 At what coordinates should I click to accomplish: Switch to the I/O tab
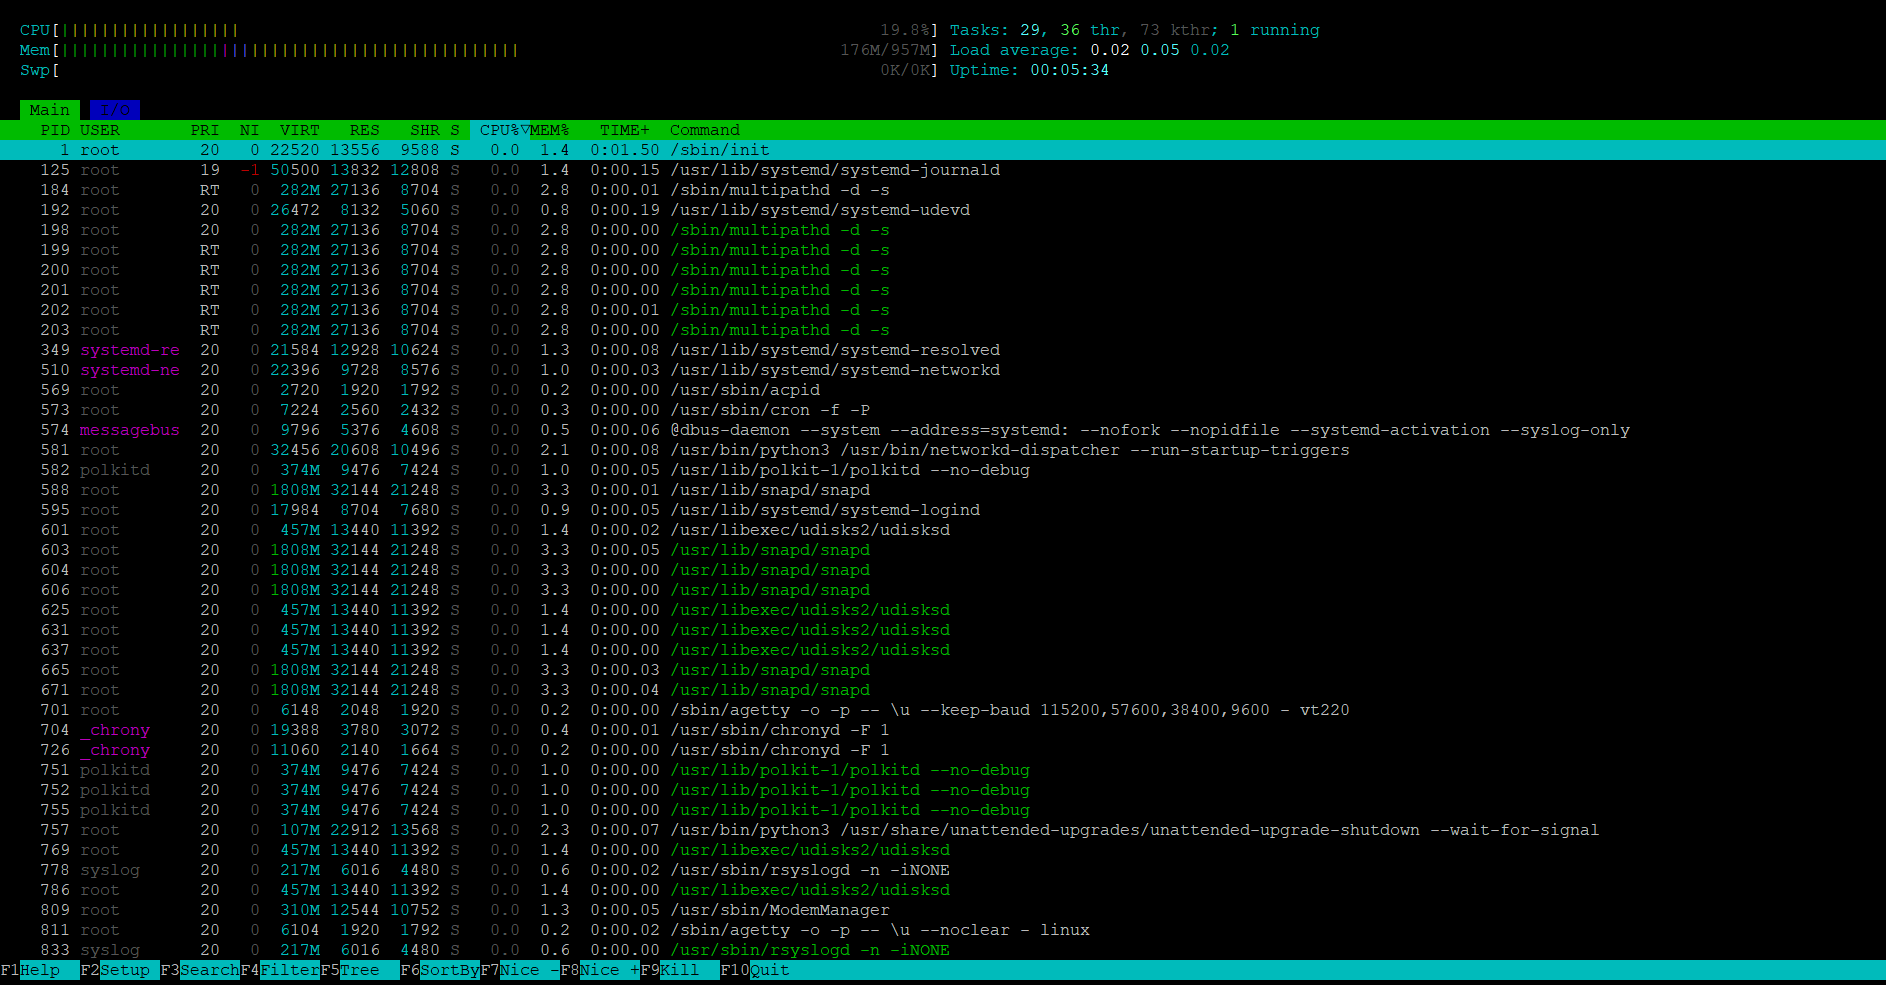tap(113, 109)
